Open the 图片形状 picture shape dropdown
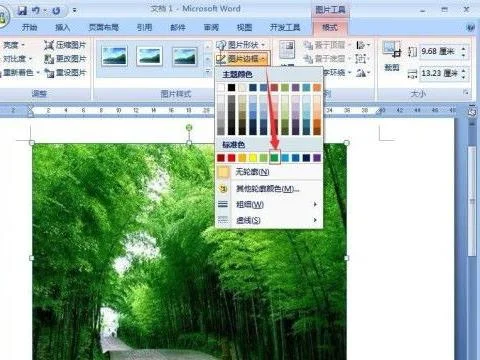The height and width of the screenshot is (360, 480). (241, 45)
